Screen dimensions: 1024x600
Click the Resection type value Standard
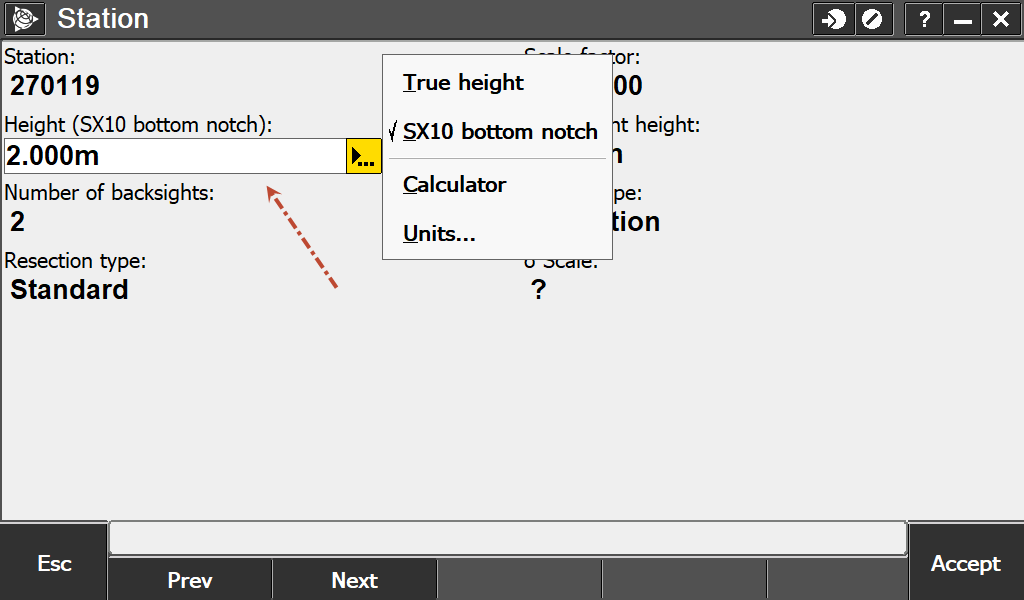(x=69, y=290)
